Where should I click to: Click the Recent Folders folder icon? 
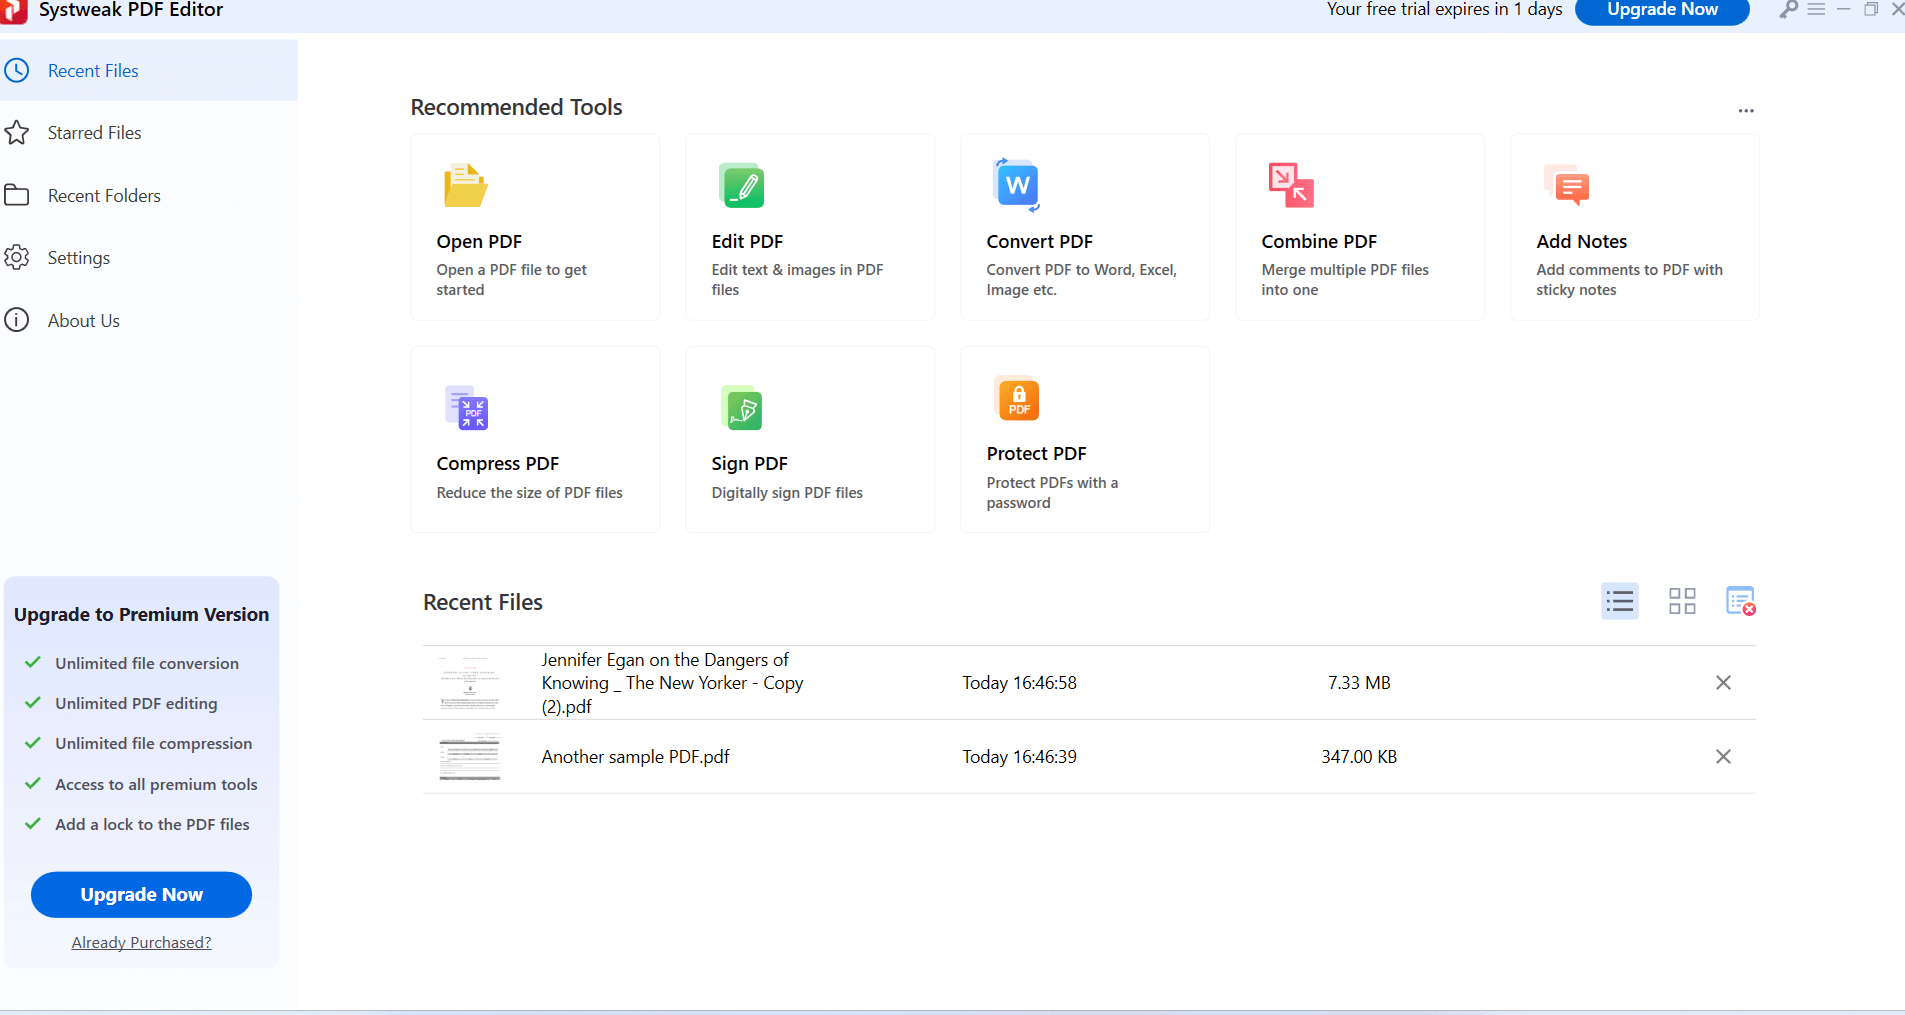coord(17,195)
